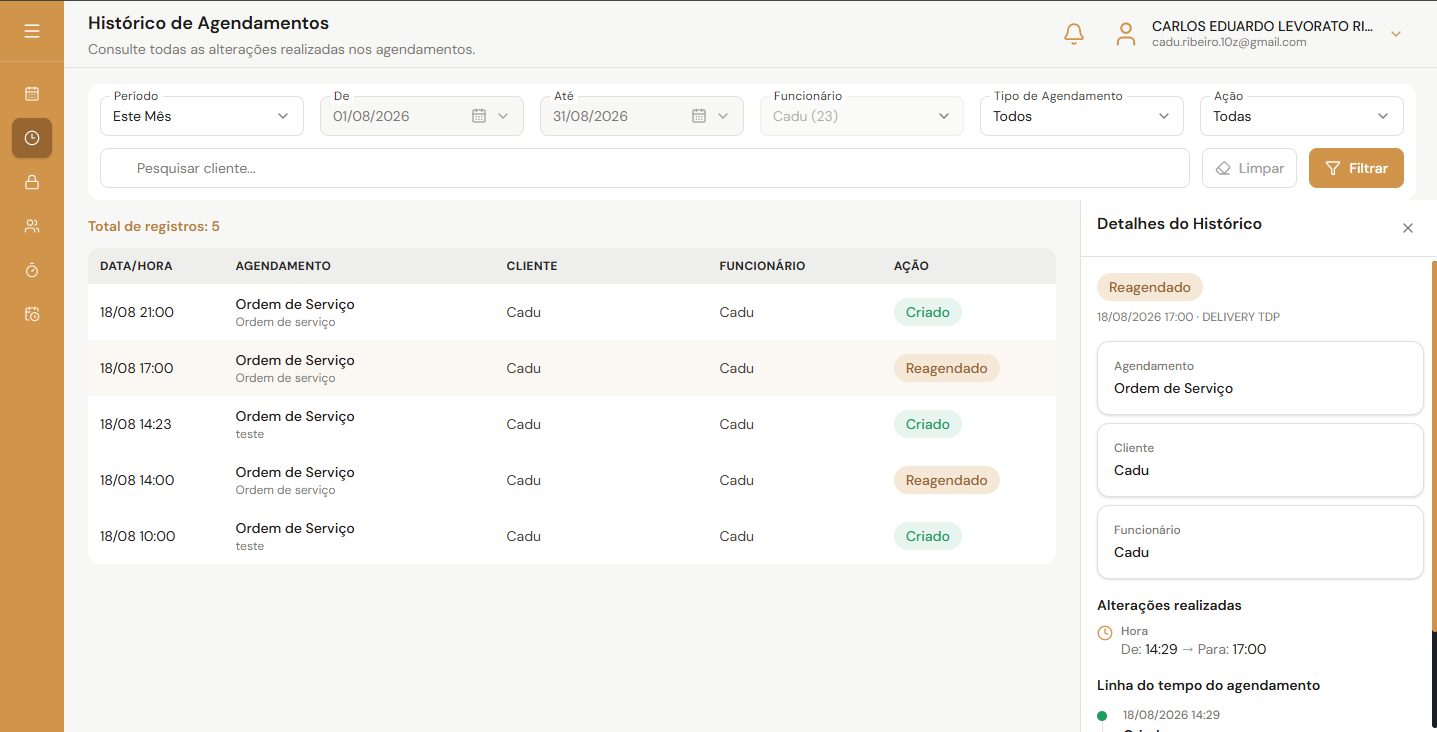Open the calendar-with-clock icon in the sidebar

coord(32,314)
